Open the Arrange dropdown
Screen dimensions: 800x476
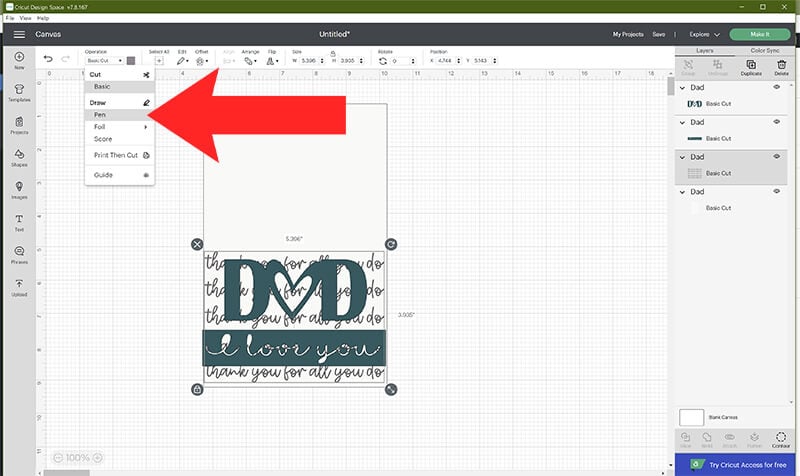pyautogui.click(x=249, y=61)
